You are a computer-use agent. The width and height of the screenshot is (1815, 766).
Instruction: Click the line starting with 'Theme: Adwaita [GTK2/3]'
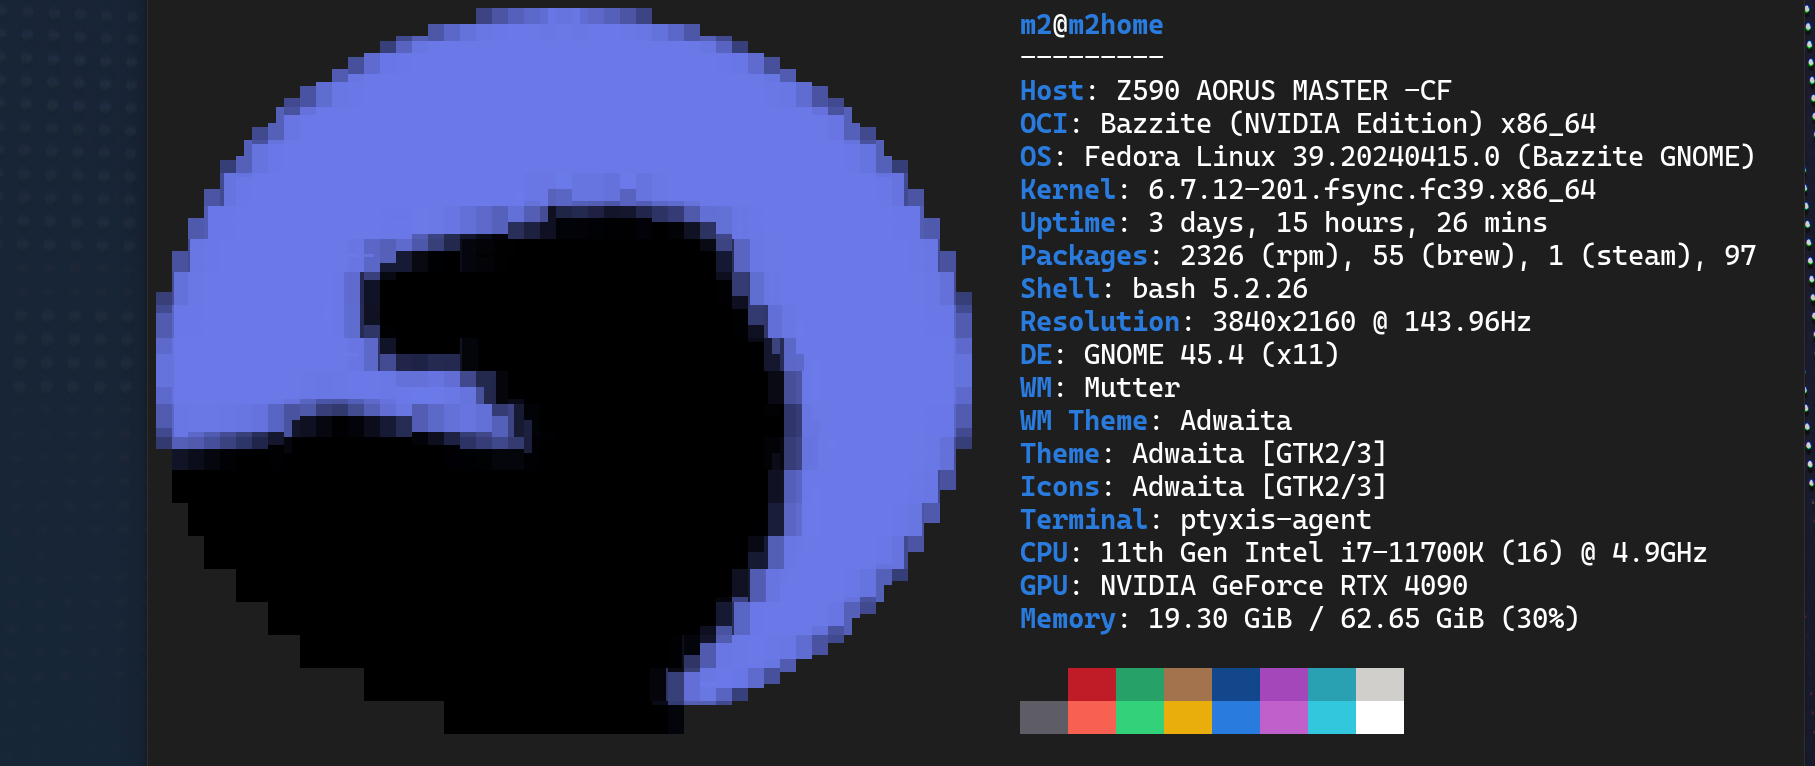tap(1204, 454)
